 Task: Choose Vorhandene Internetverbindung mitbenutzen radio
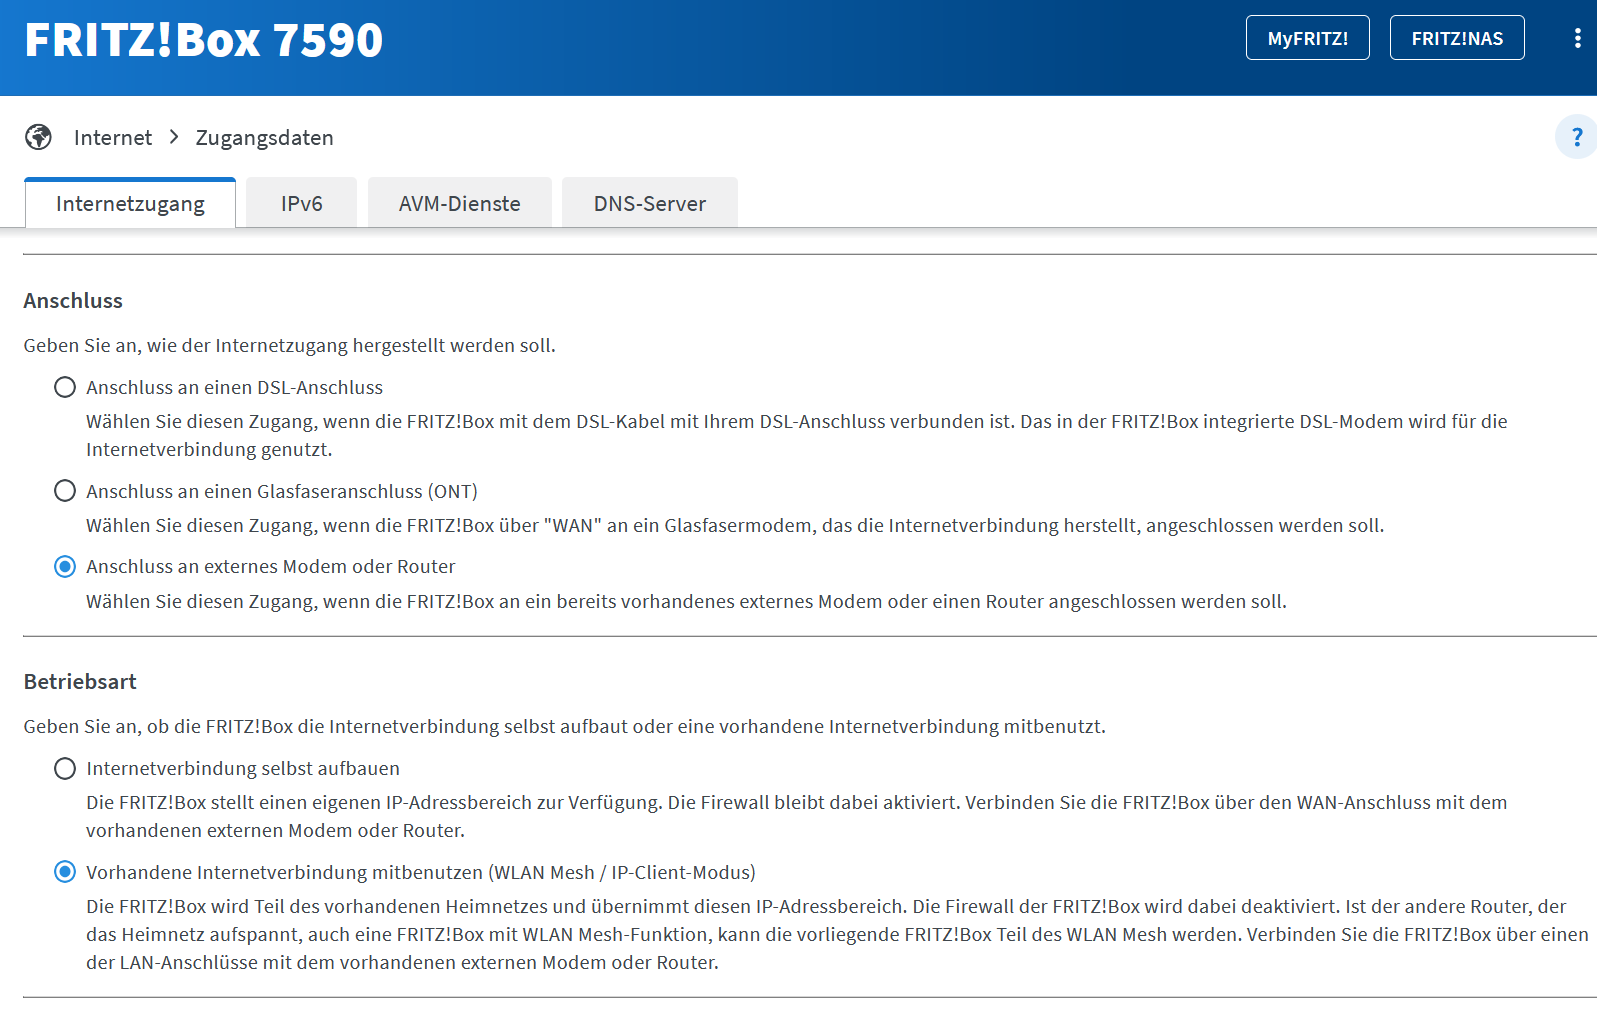click(65, 873)
